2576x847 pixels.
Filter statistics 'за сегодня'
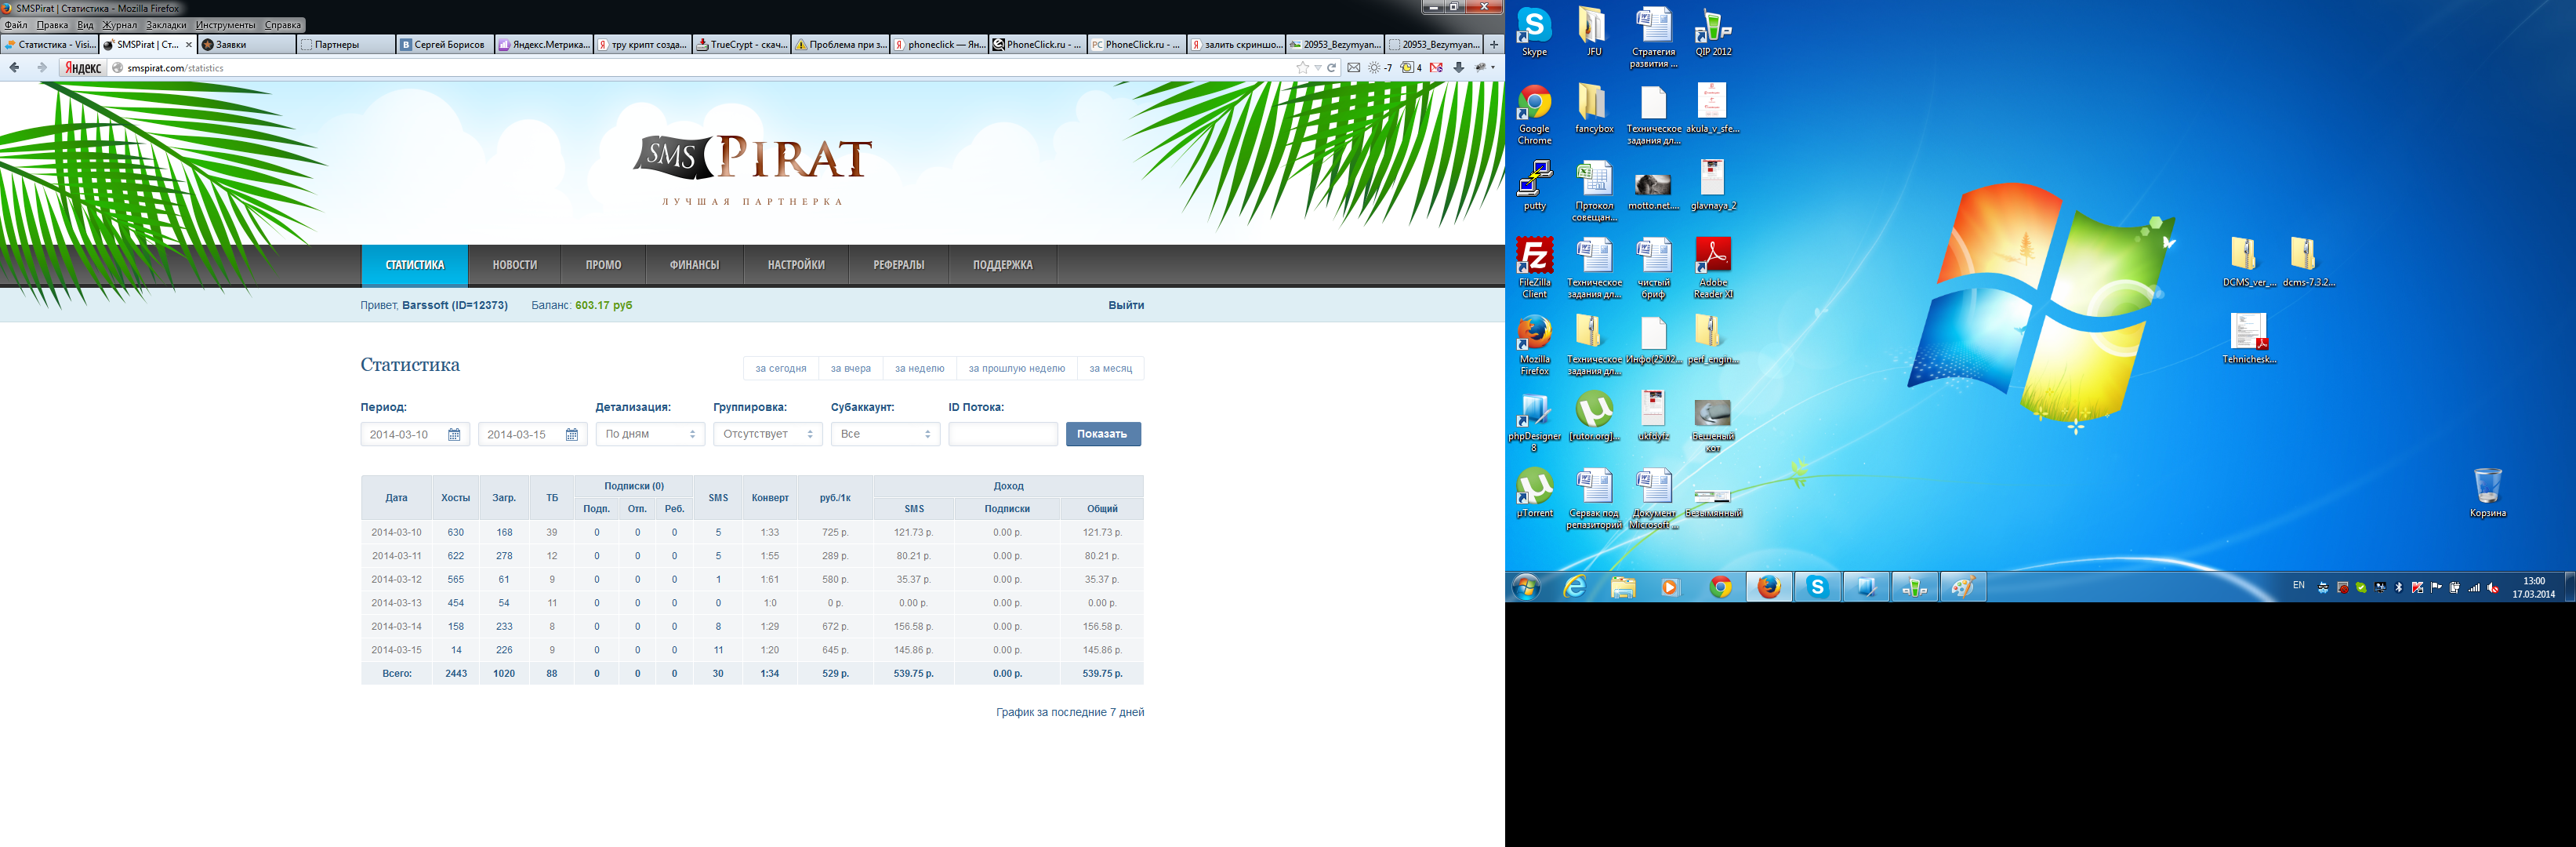click(x=781, y=368)
